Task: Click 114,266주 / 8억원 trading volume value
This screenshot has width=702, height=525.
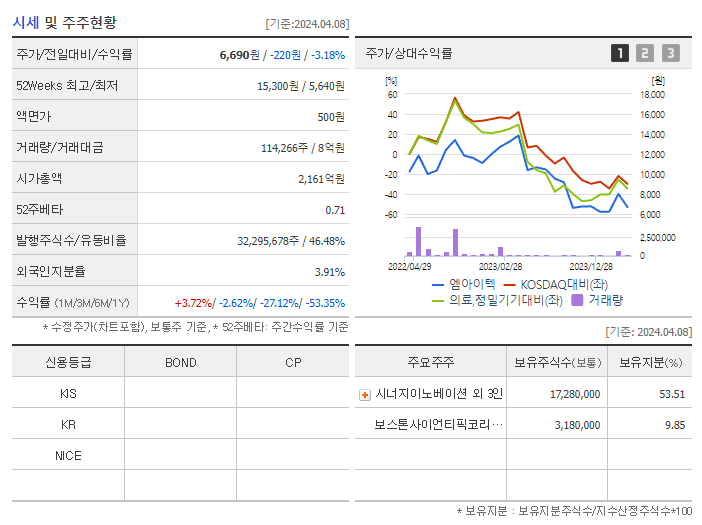Action: coord(303,148)
